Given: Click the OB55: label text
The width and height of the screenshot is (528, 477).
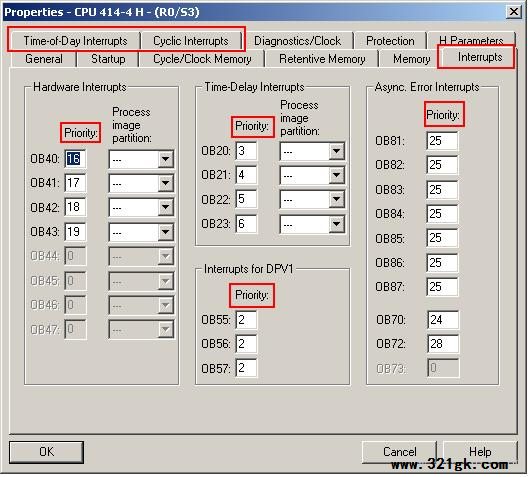Looking at the screenshot, I should click(x=216, y=320).
